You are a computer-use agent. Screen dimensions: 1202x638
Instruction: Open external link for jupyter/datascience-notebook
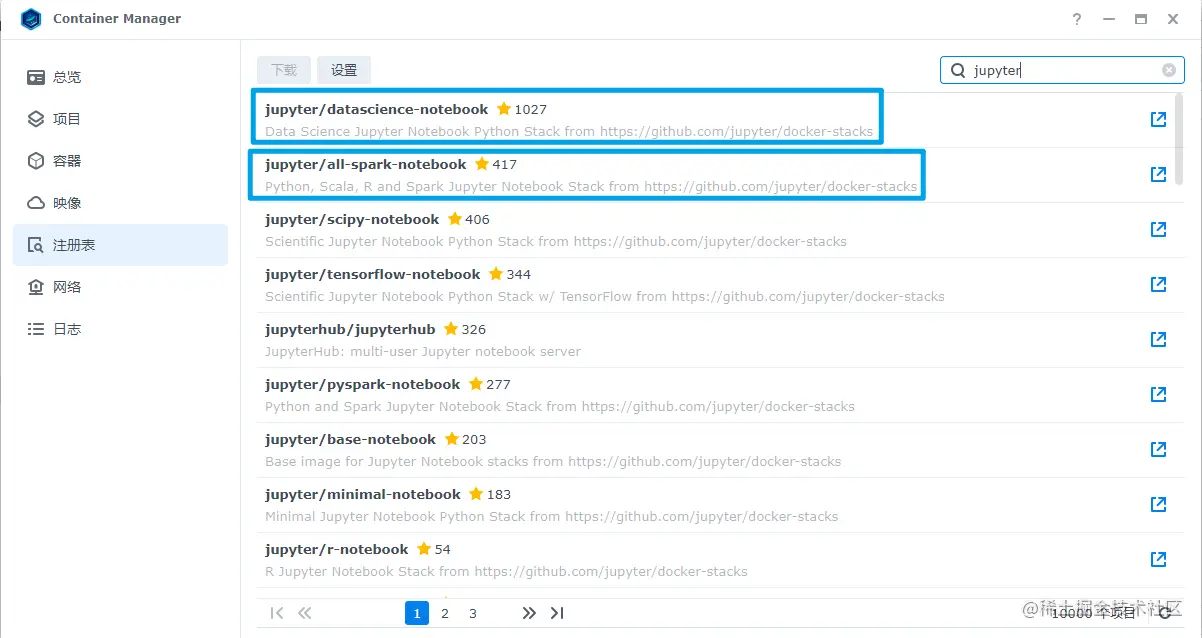tap(1158, 120)
